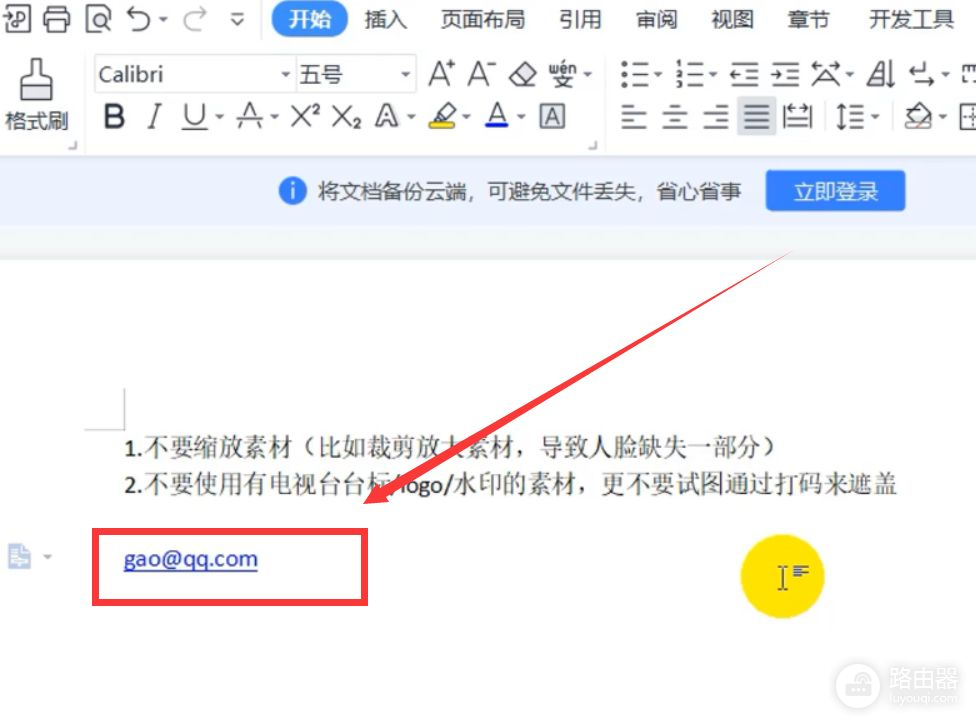
Task: Click Distributed alignment icon
Action: pyautogui.click(x=797, y=116)
